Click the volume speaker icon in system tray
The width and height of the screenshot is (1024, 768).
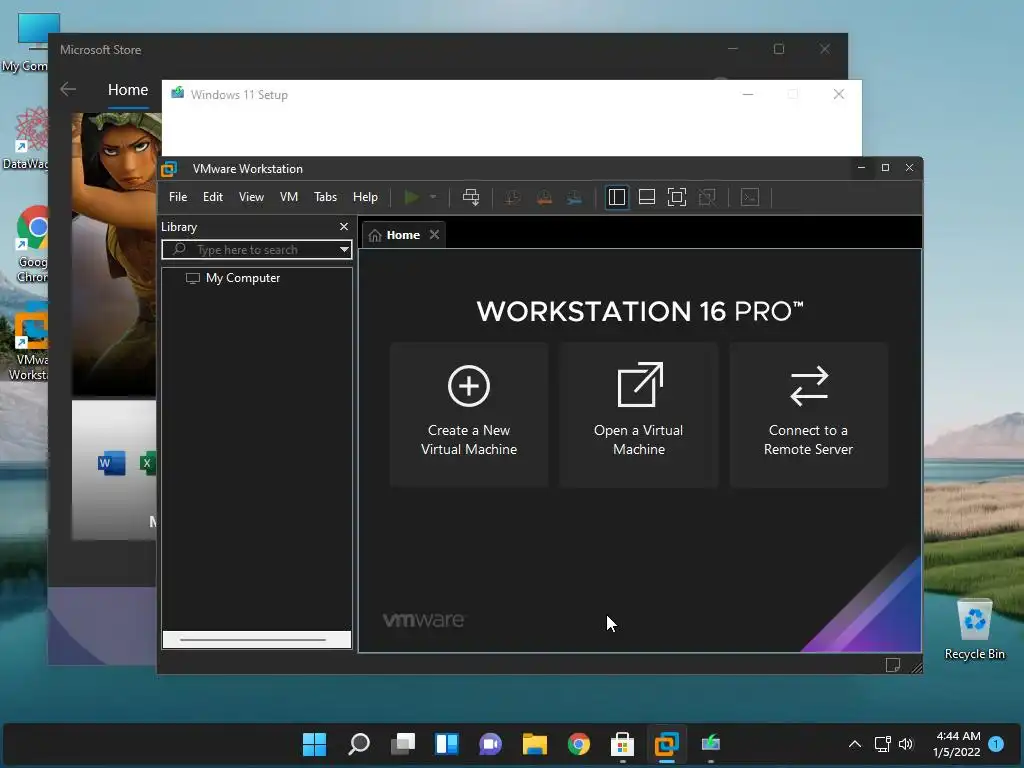coord(906,744)
